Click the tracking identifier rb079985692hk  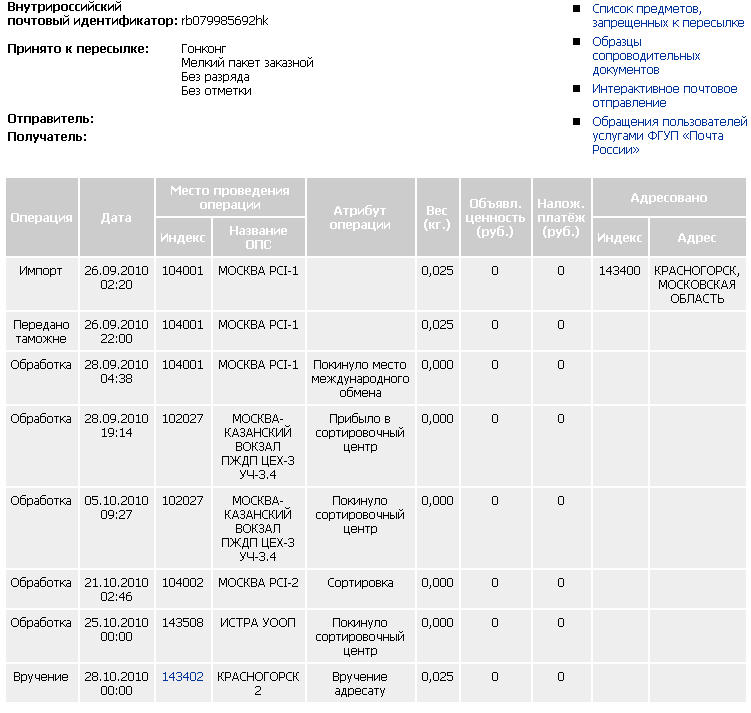click(x=224, y=20)
